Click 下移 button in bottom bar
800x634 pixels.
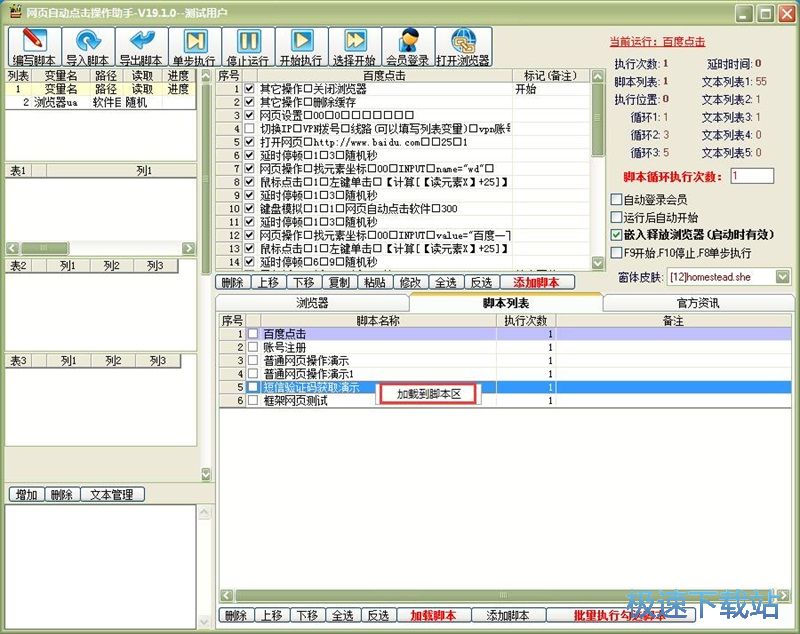coord(307,615)
